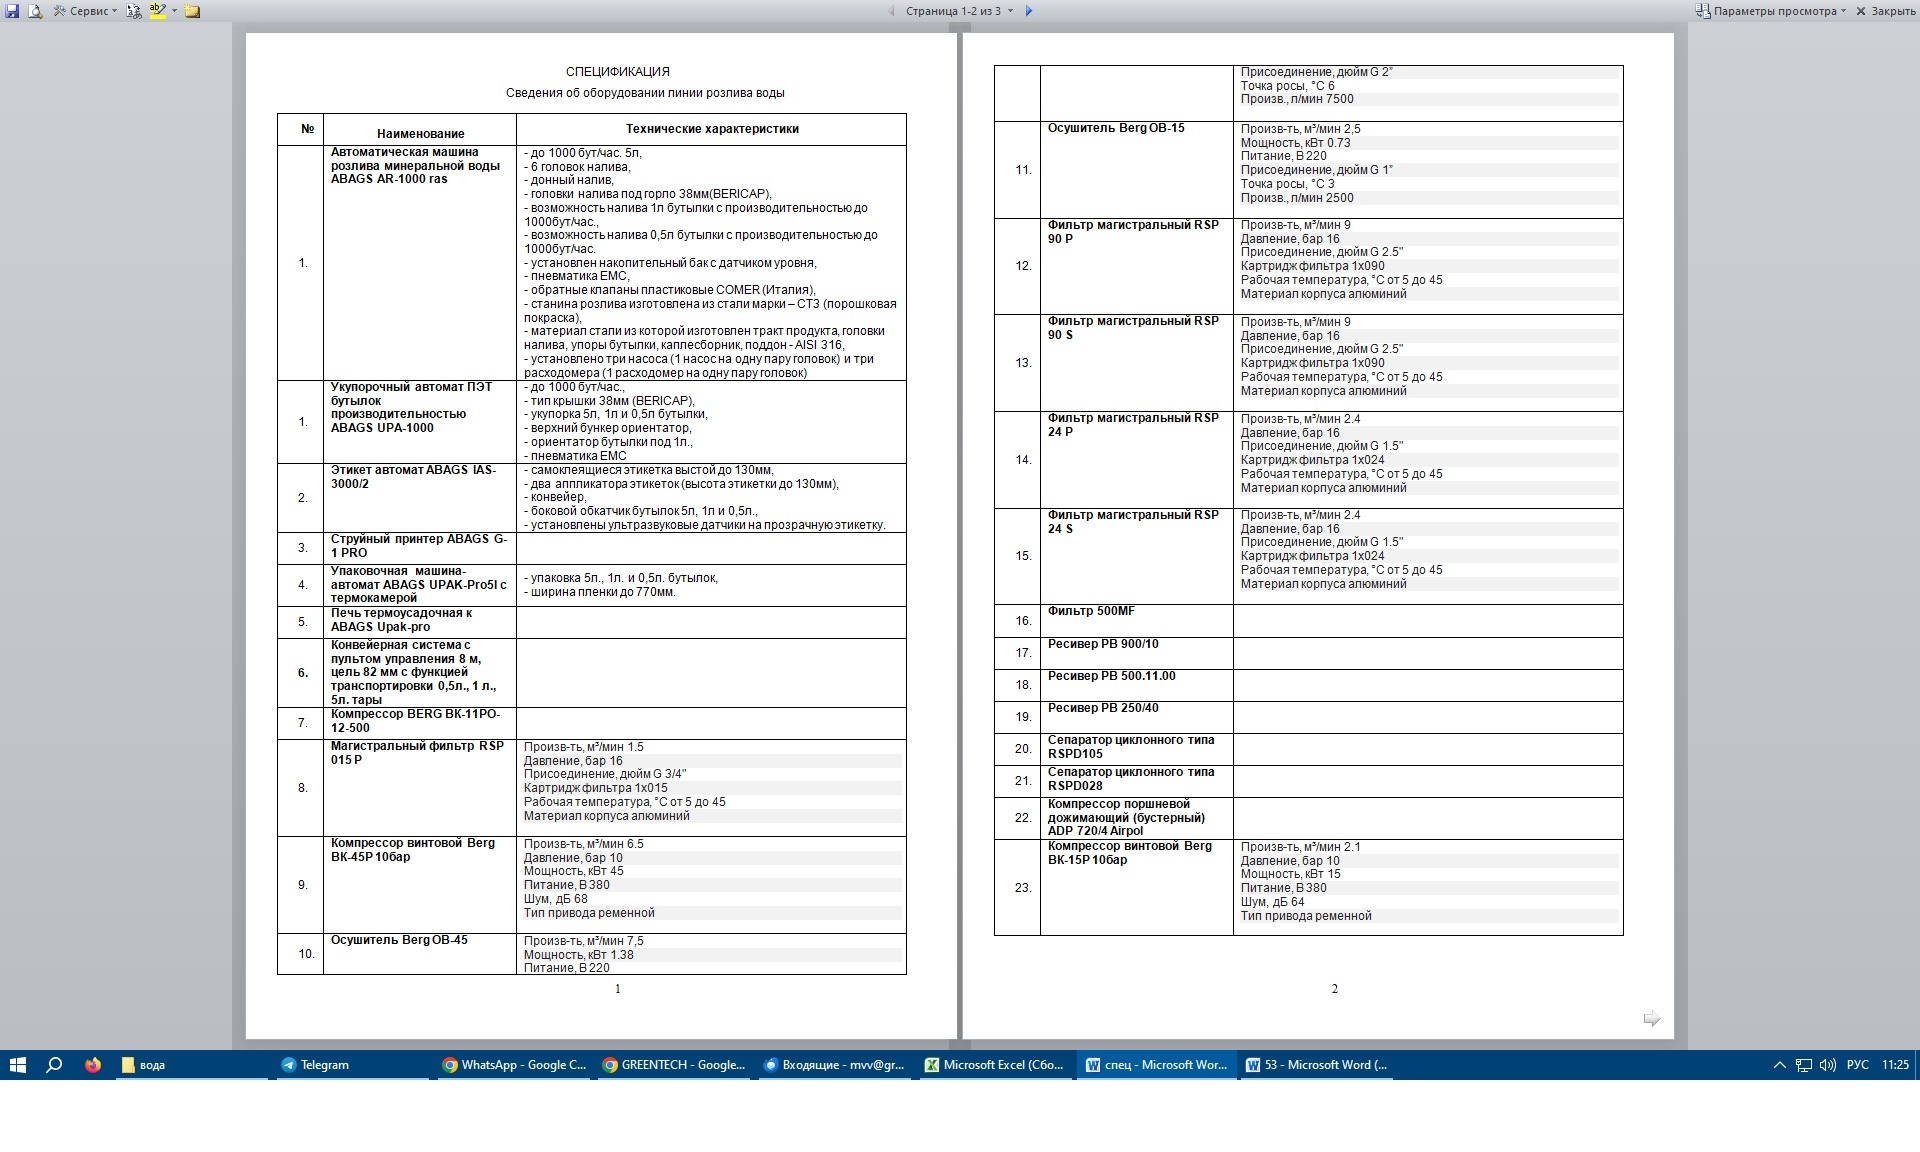Go to next page with blue arrow
Screen dimensions: 1920x1152
pos(1028,11)
